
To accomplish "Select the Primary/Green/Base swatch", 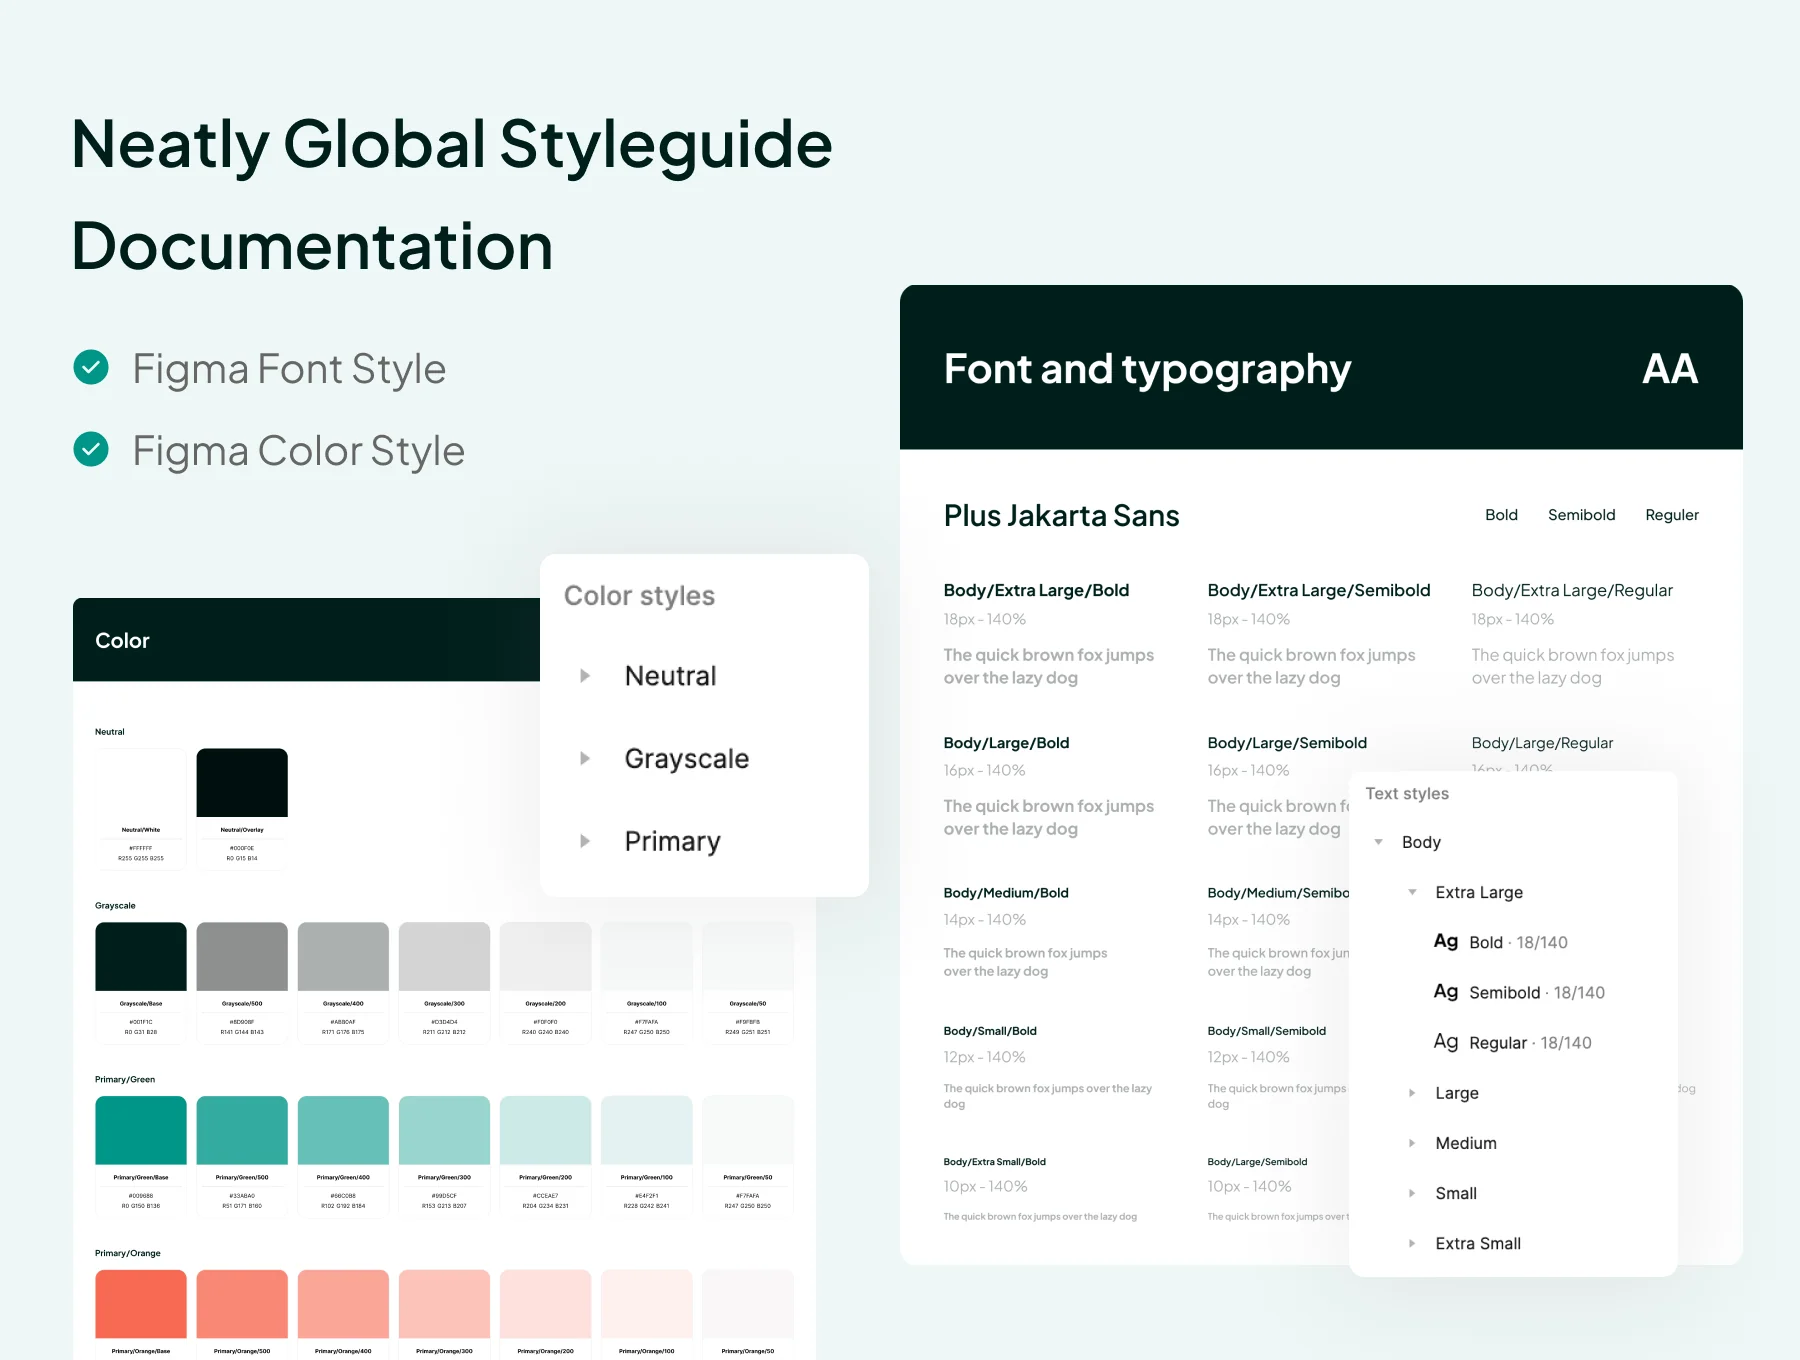I will click(141, 1130).
